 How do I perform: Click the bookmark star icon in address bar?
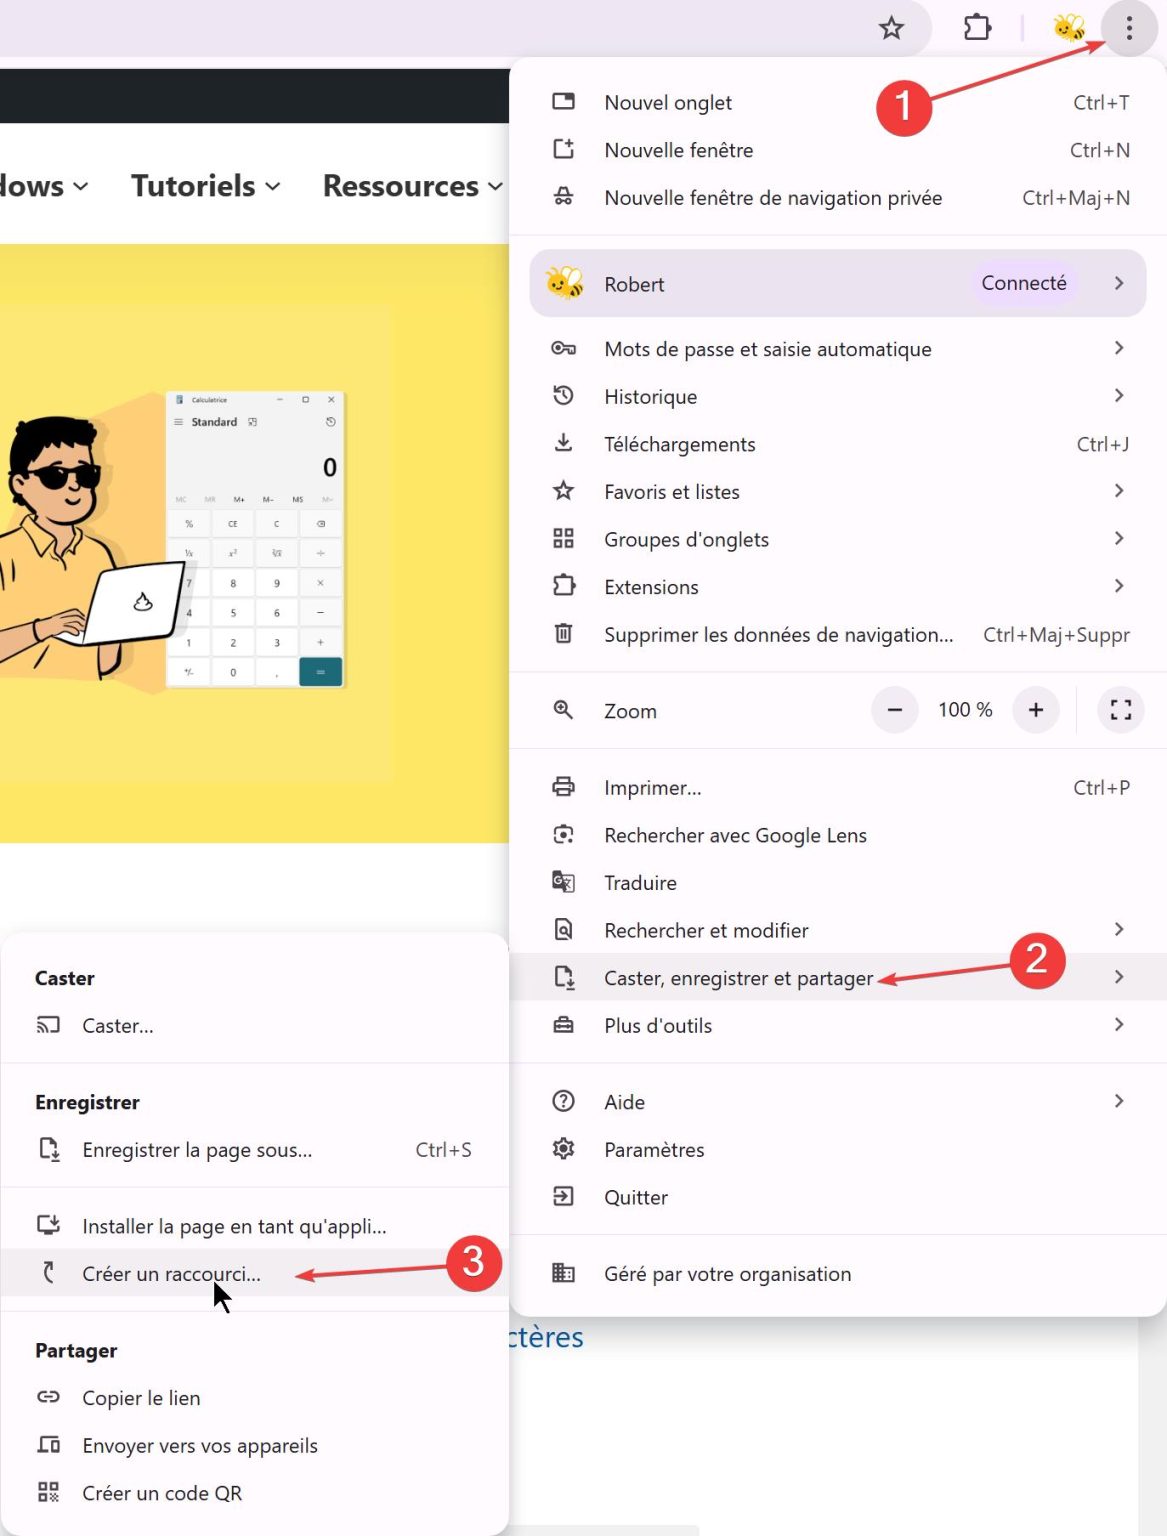(891, 28)
